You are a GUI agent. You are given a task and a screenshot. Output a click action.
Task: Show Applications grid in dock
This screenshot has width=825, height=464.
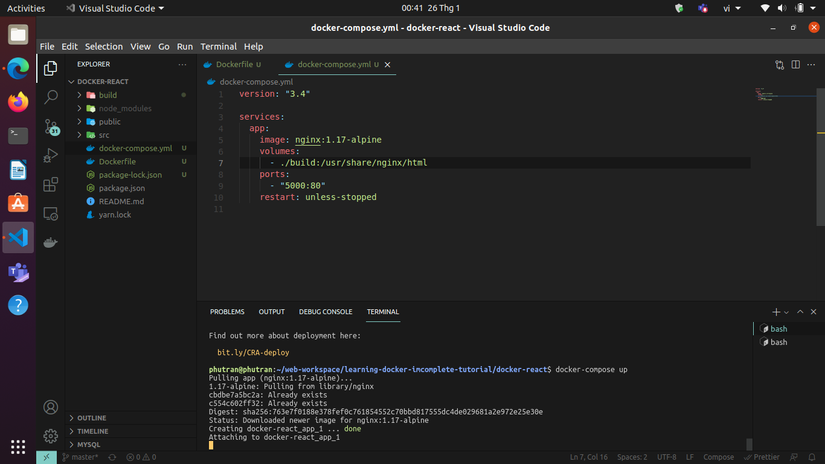click(18, 447)
